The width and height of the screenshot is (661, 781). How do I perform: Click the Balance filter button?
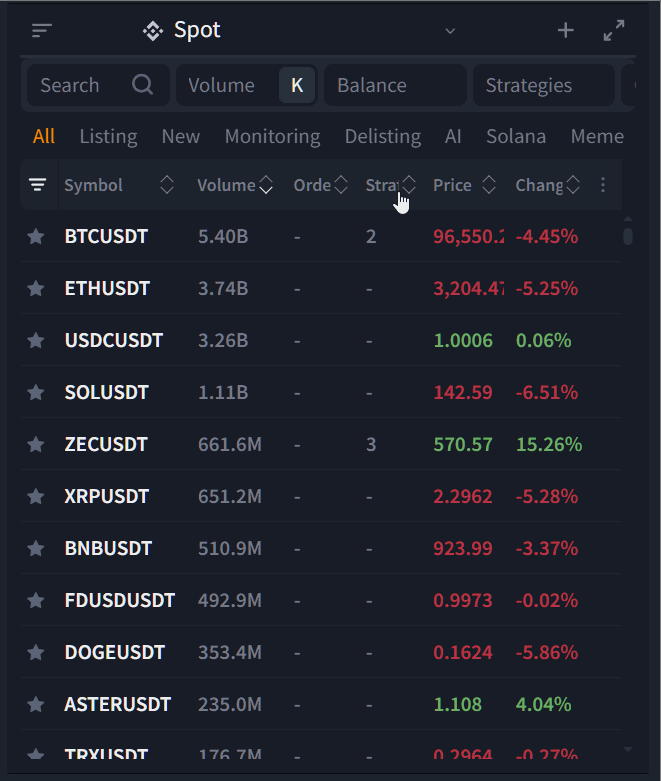point(395,85)
